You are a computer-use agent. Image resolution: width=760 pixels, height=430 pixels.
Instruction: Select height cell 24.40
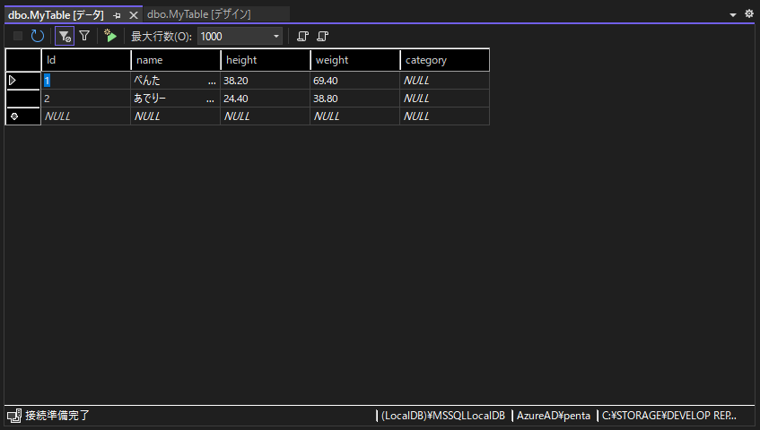265,98
